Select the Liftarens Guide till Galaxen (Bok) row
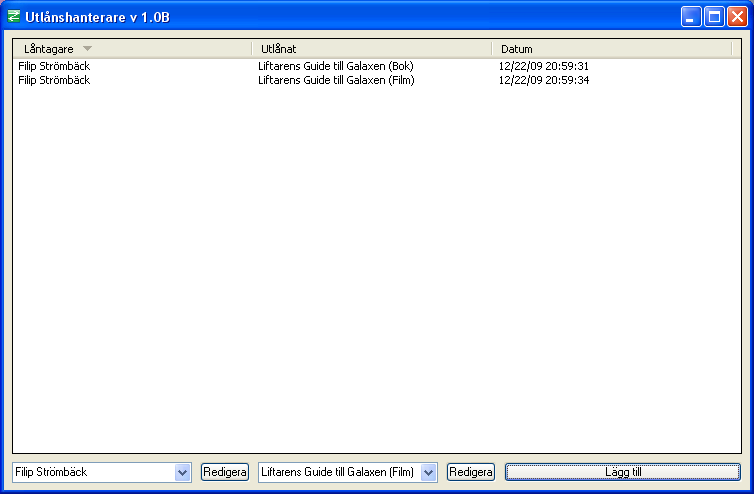The height and width of the screenshot is (494, 754). [335, 66]
